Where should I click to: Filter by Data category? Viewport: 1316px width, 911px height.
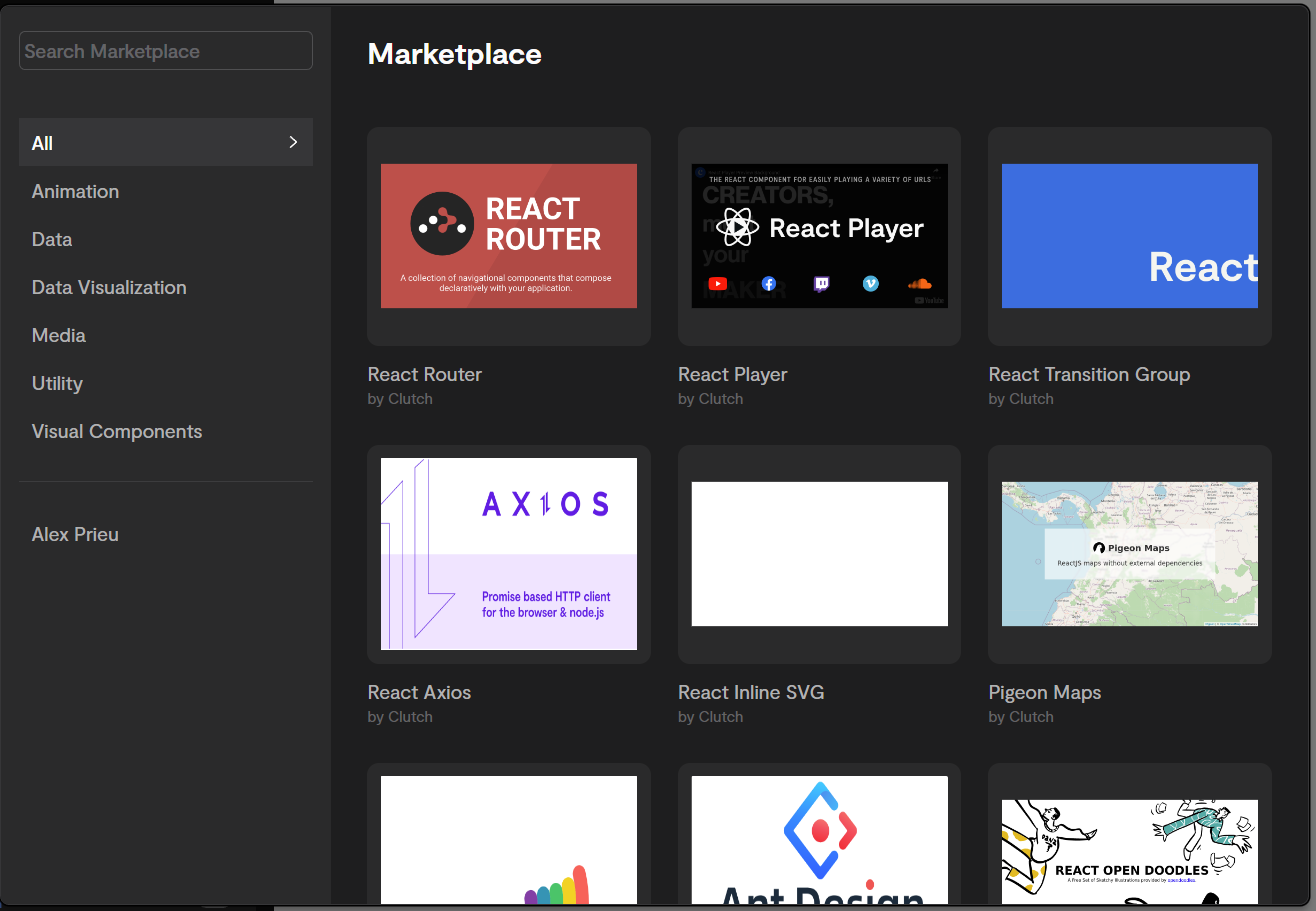52,239
